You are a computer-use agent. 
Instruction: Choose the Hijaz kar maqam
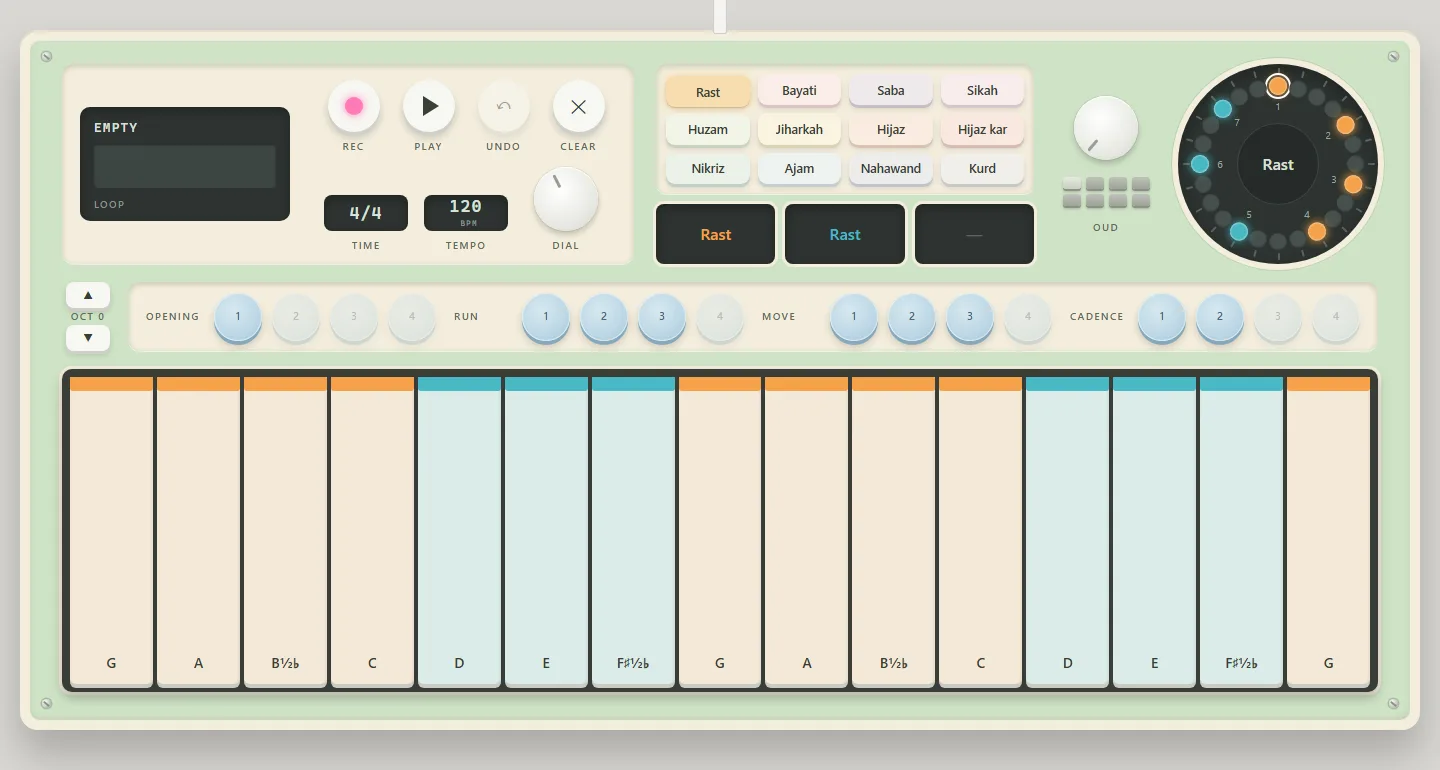coord(982,129)
